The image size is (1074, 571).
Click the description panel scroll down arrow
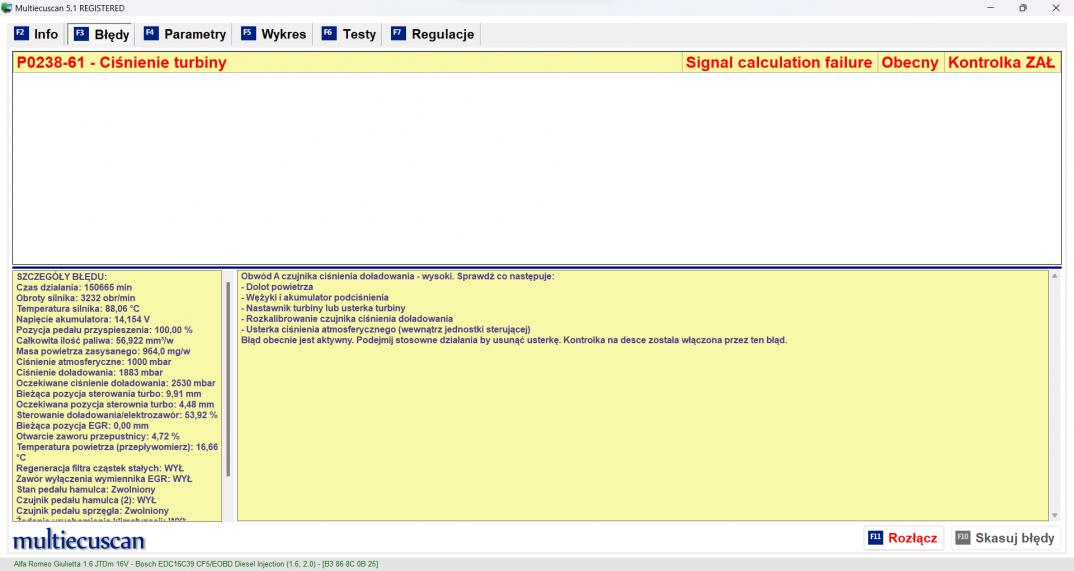click(1055, 516)
